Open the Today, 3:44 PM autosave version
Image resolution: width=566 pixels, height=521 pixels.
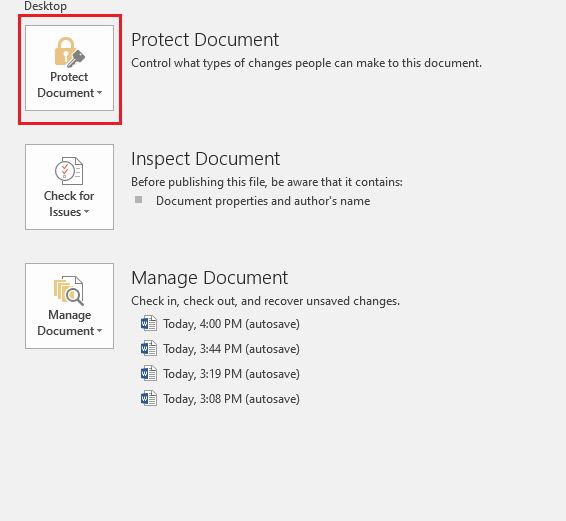(231, 349)
